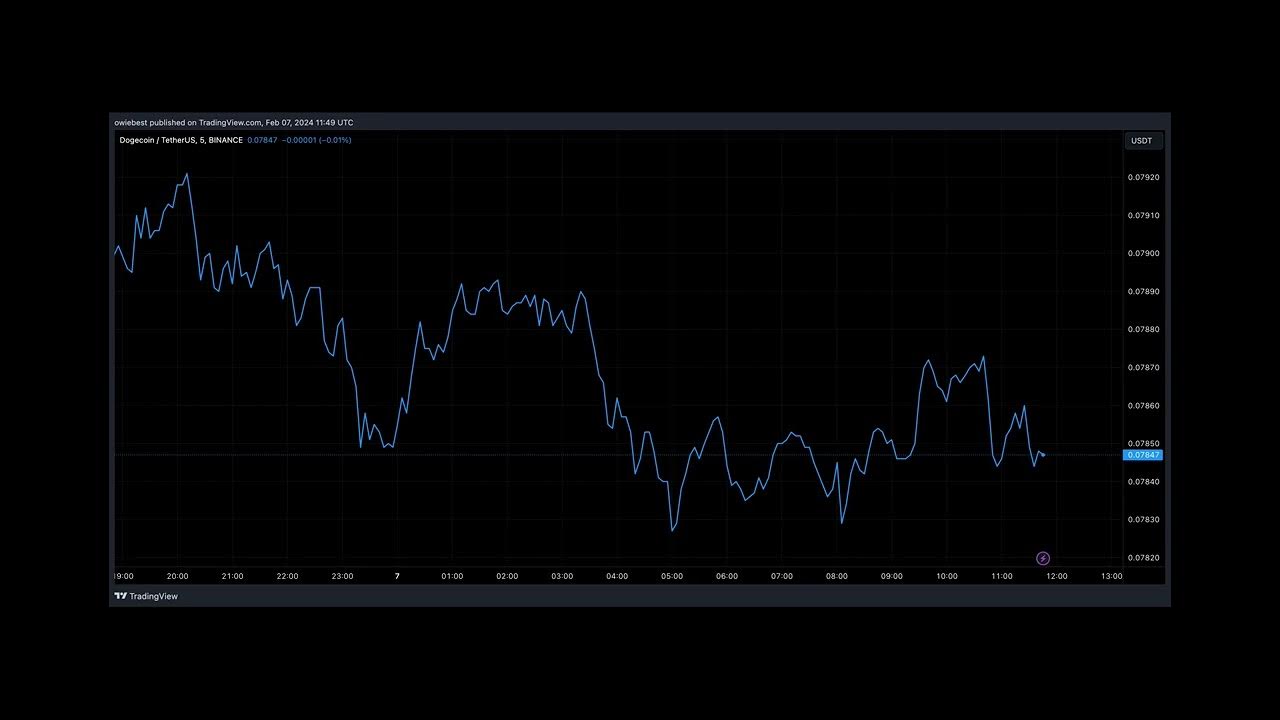Select the bold 7 date marker on time axis
Viewport: 1280px width, 720px height.
point(397,576)
